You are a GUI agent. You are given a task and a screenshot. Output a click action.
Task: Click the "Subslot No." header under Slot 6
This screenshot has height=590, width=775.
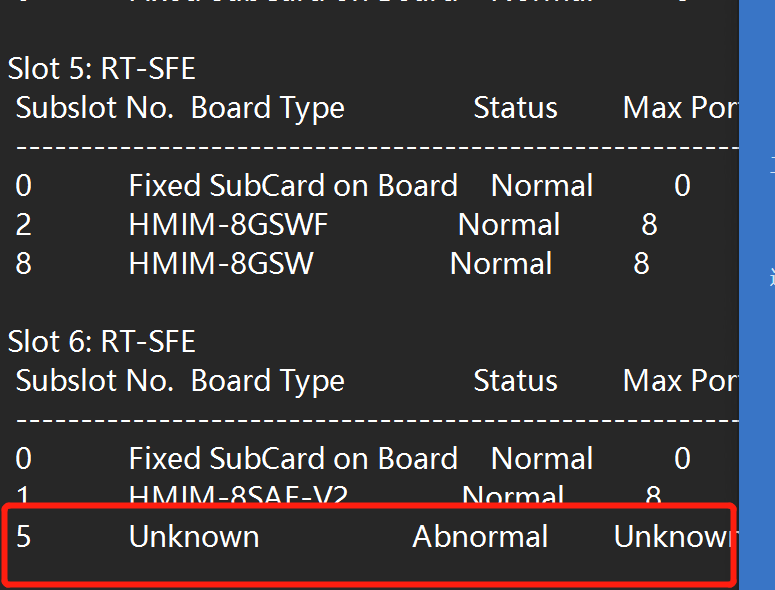(95, 381)
